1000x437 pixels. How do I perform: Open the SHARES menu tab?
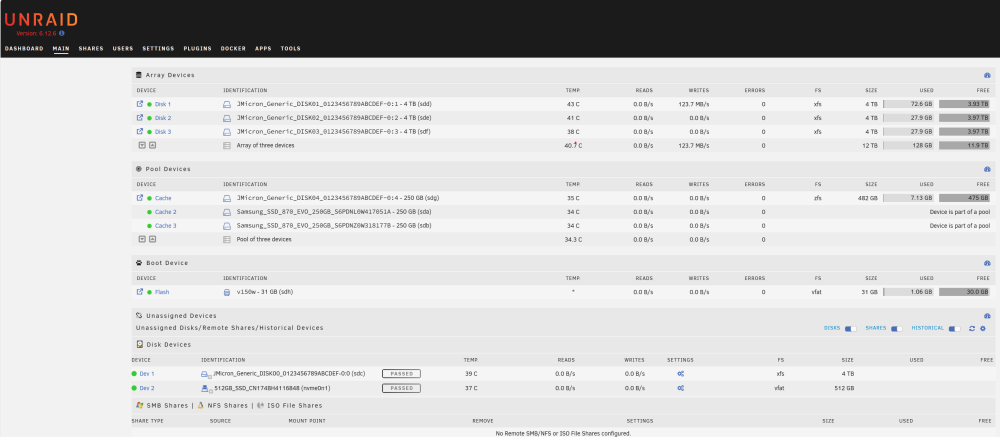click(x=91, y=48)
